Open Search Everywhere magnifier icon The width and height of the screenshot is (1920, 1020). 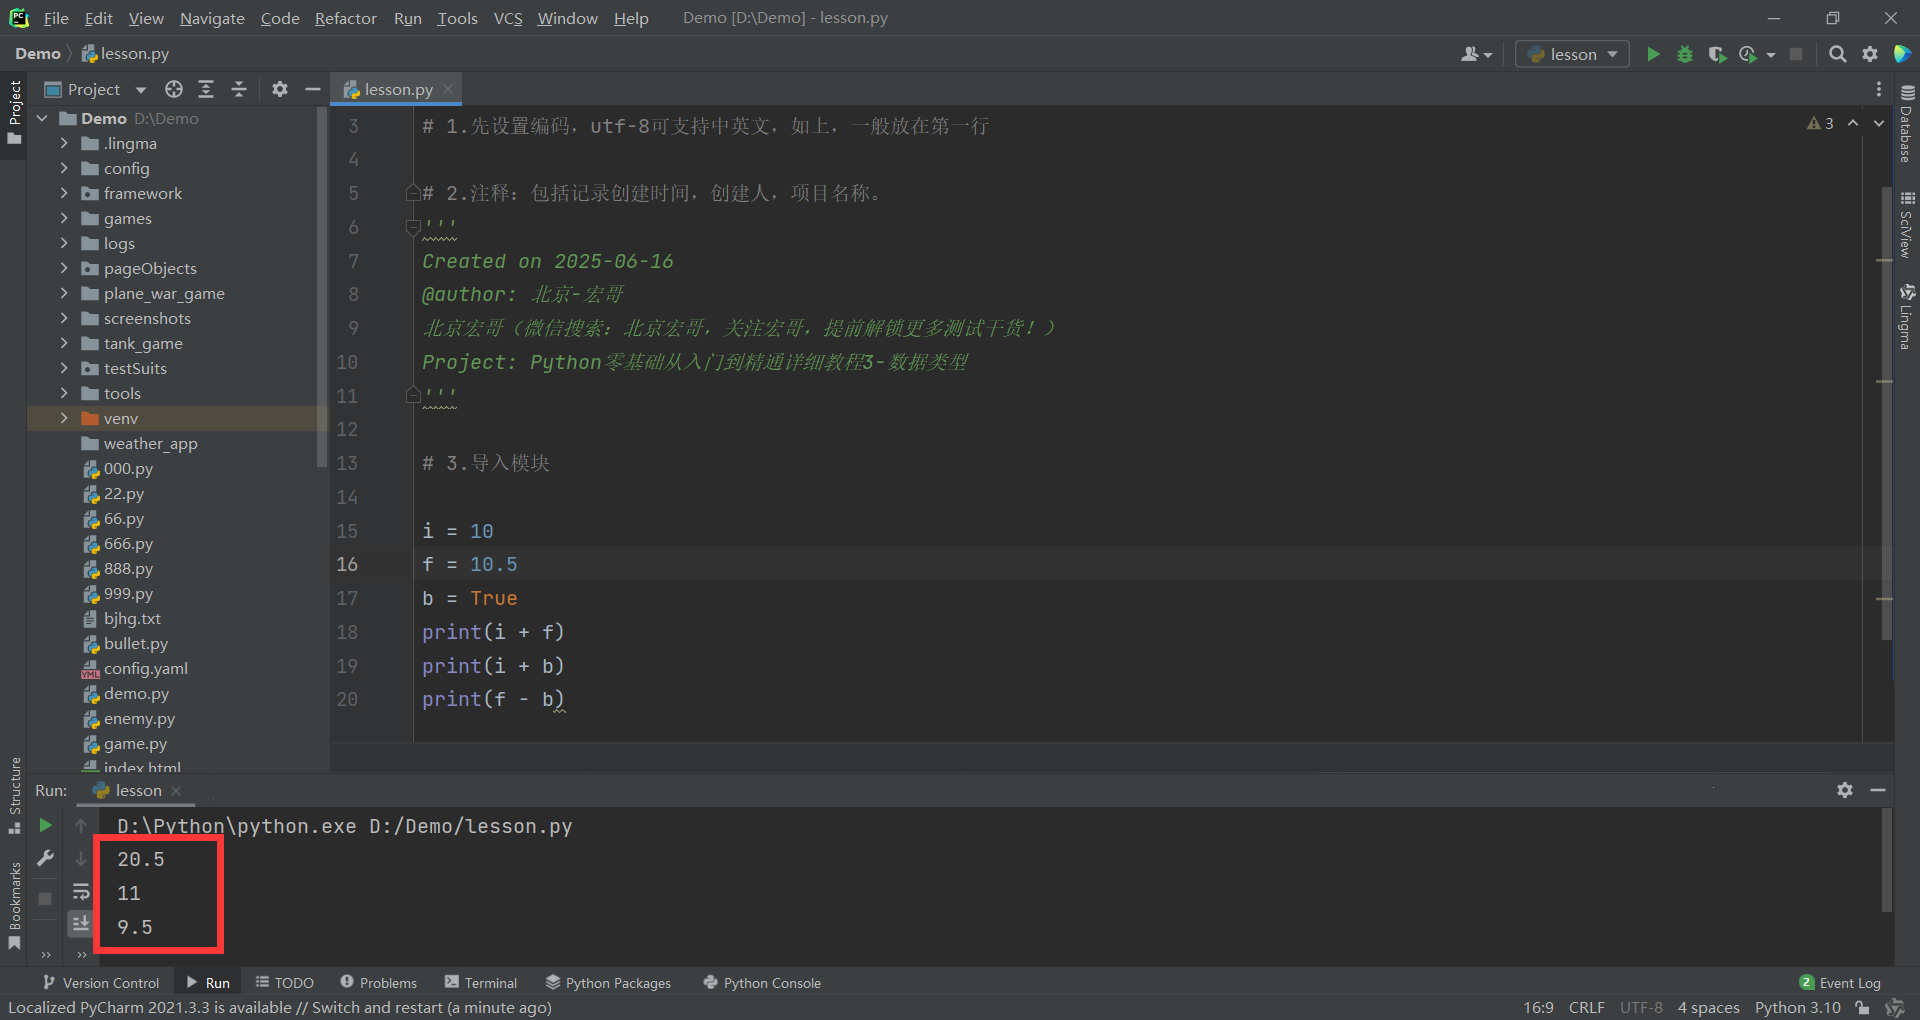tap(1837, 54)
